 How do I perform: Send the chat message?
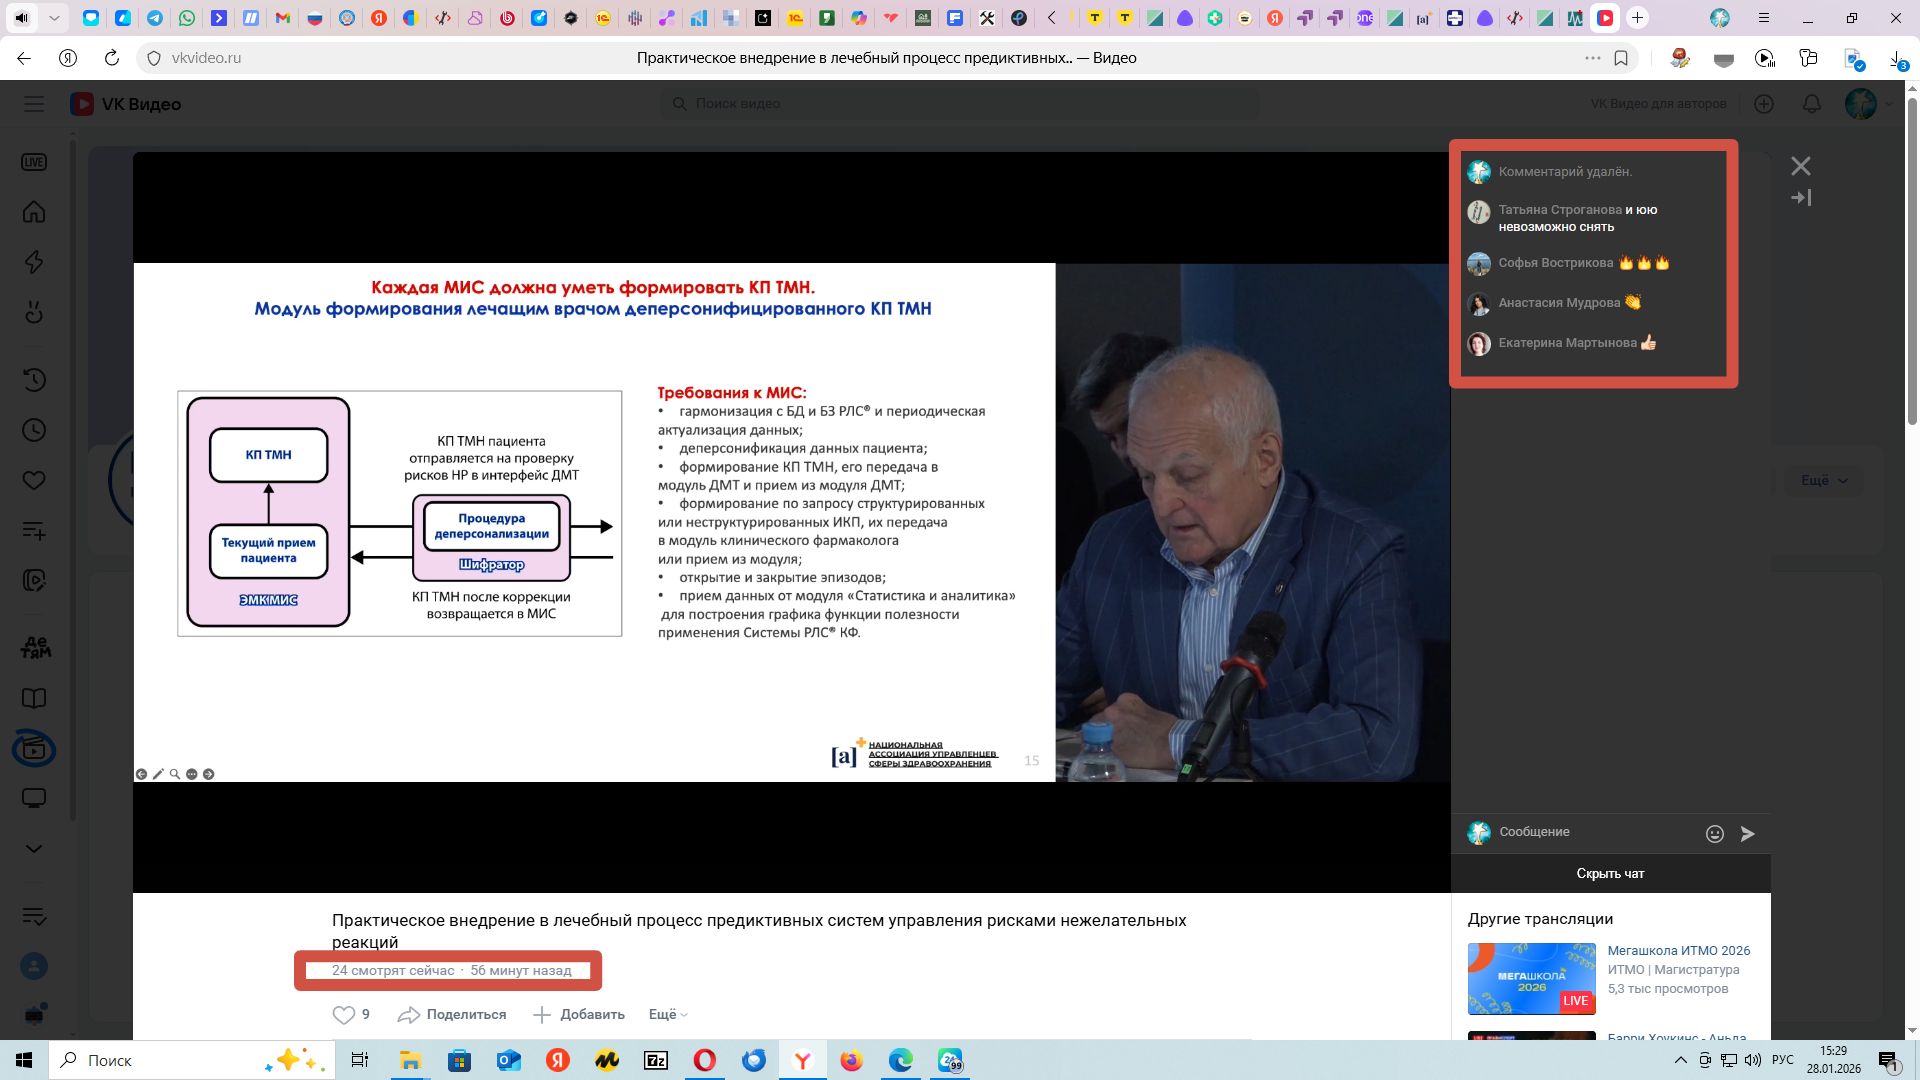[x=1748, y=834]
